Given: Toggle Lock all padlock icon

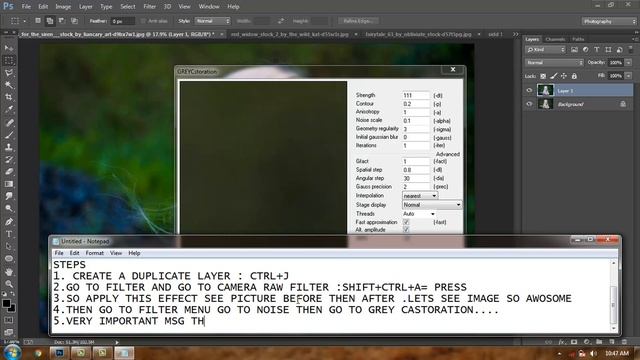Looking at the screenshot, I should pos(574,76).
